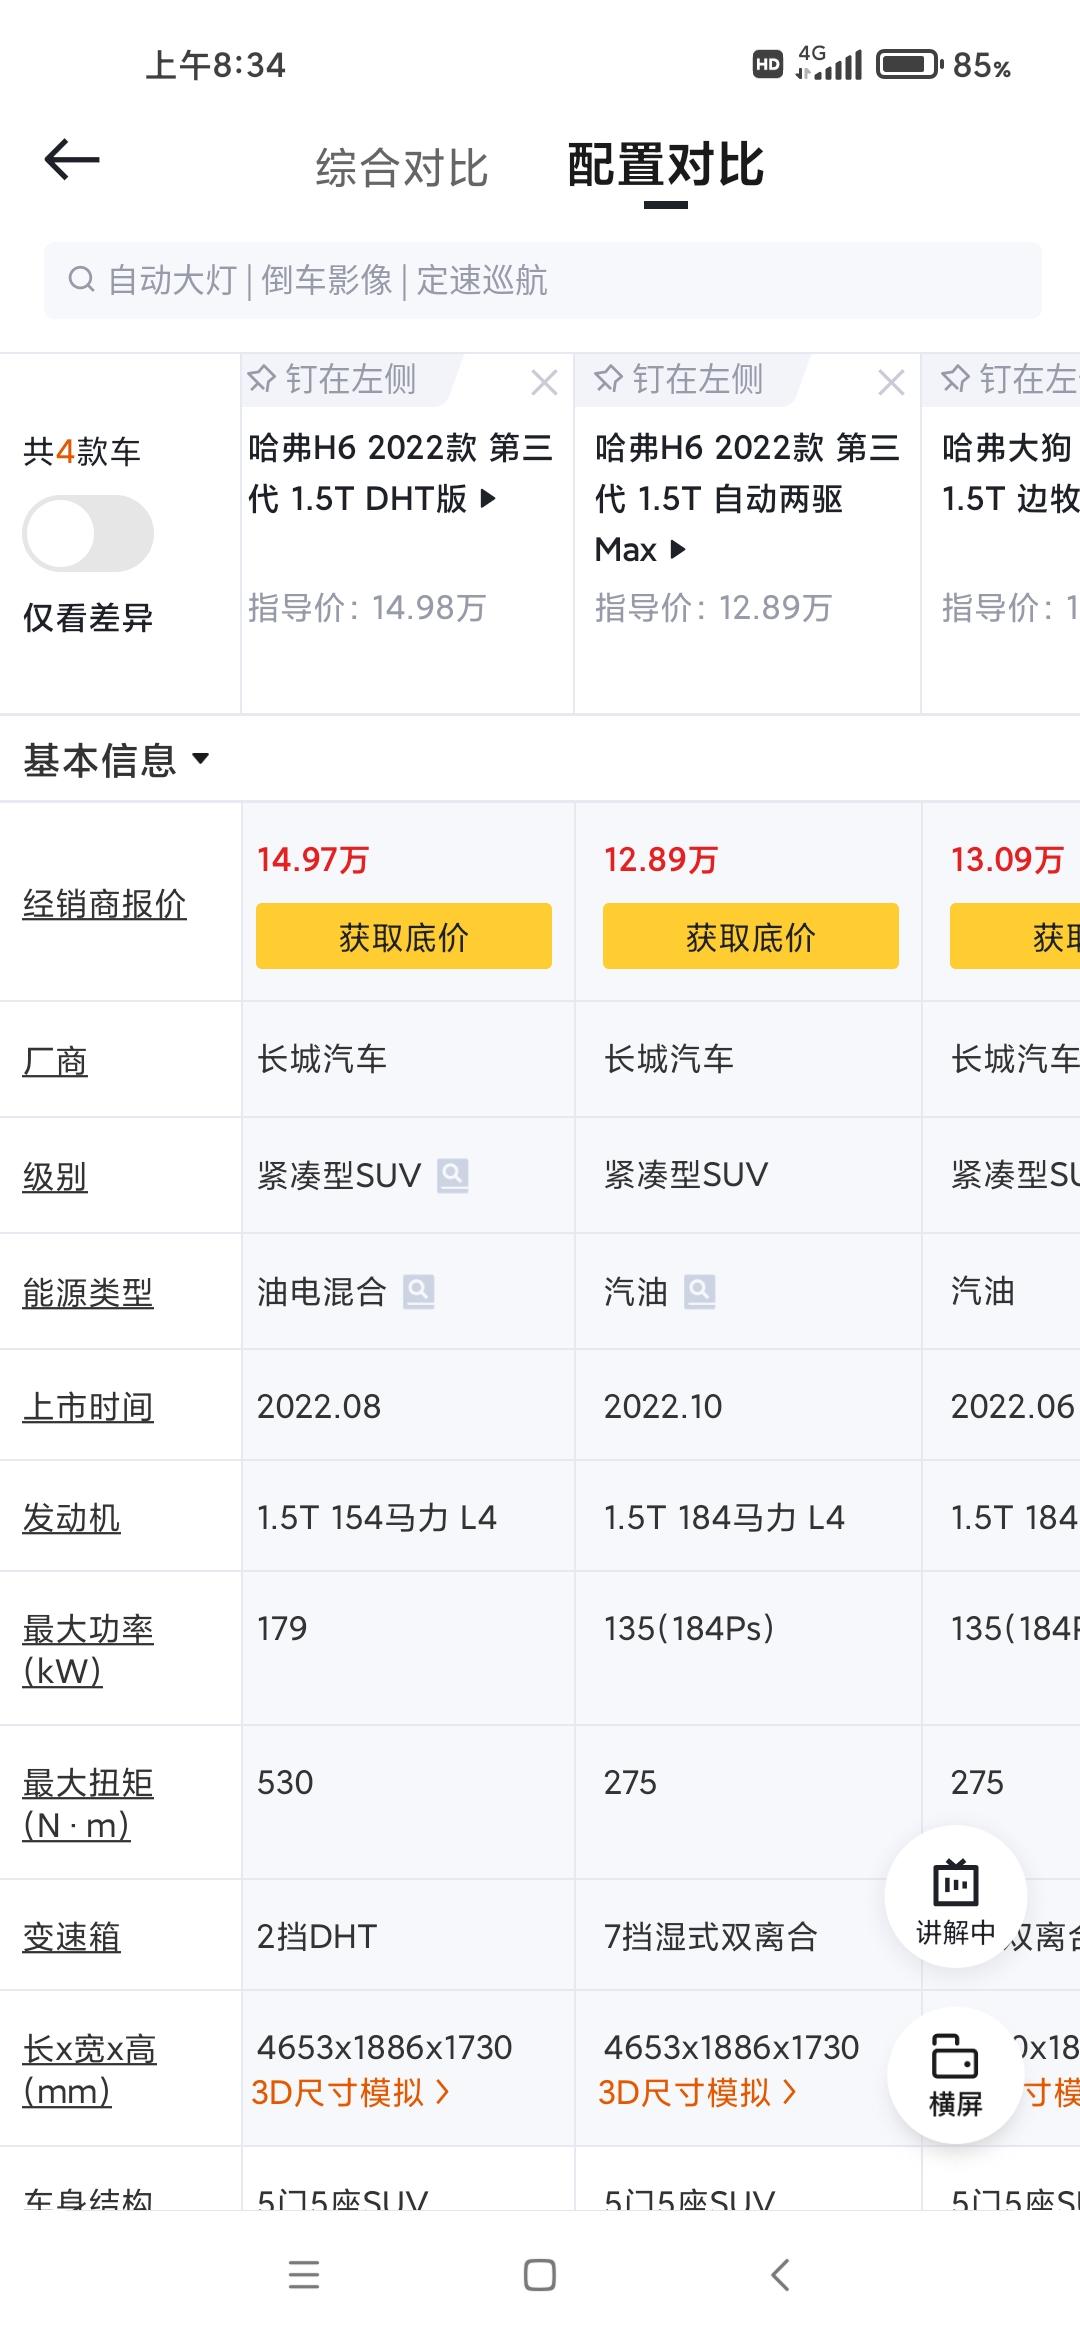Open model switcher for 哈弗H6 自动两驱 Max

[747, 498]
